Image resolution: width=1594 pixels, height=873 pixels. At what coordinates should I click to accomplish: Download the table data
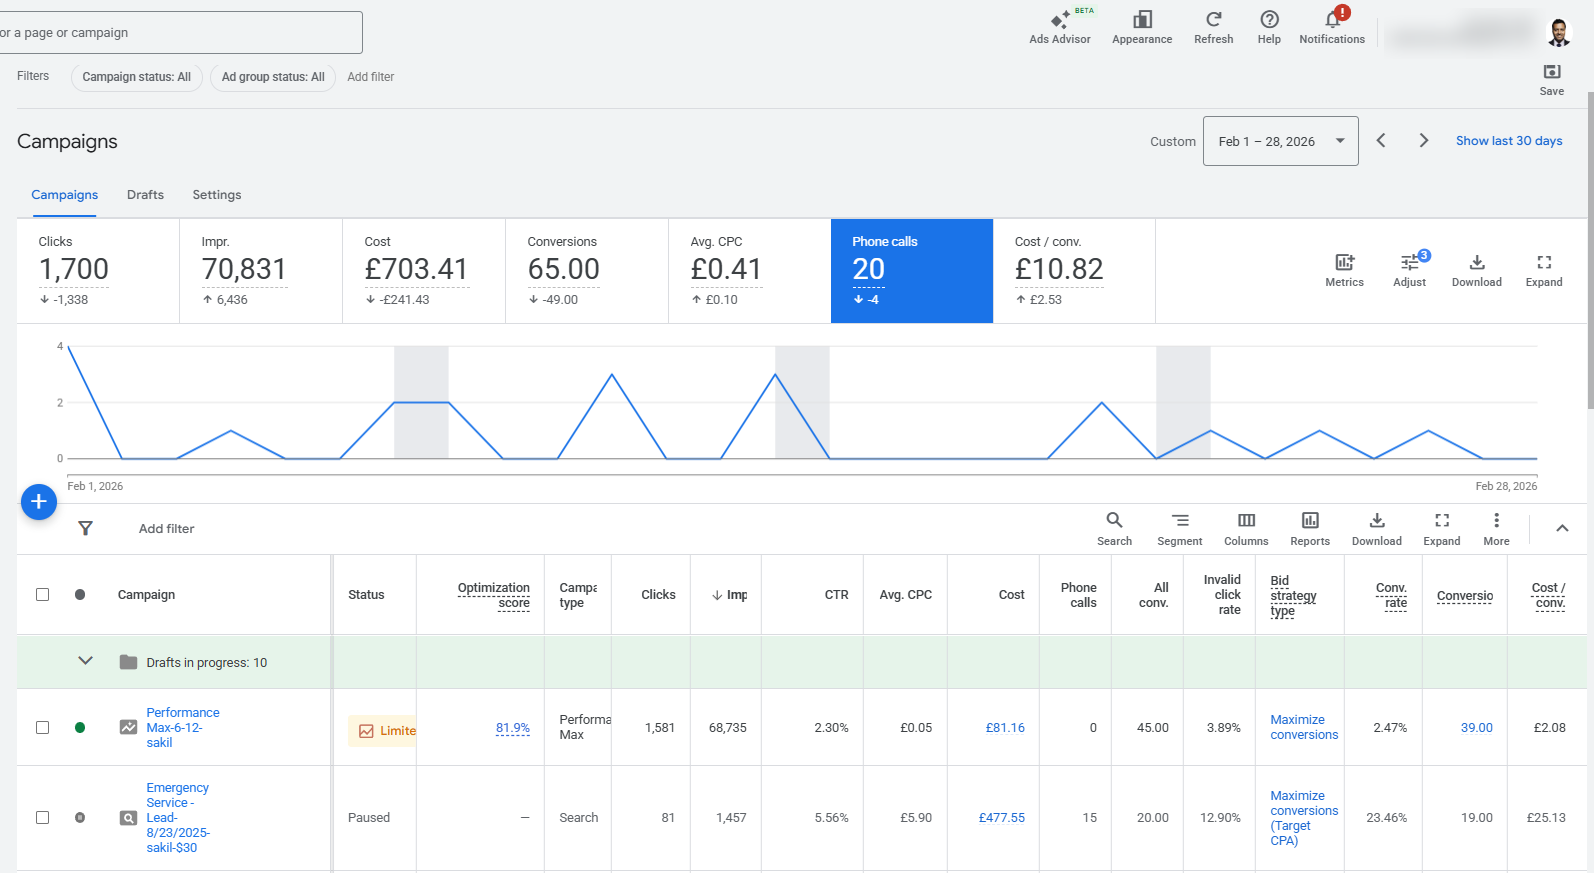[1377, 529]
